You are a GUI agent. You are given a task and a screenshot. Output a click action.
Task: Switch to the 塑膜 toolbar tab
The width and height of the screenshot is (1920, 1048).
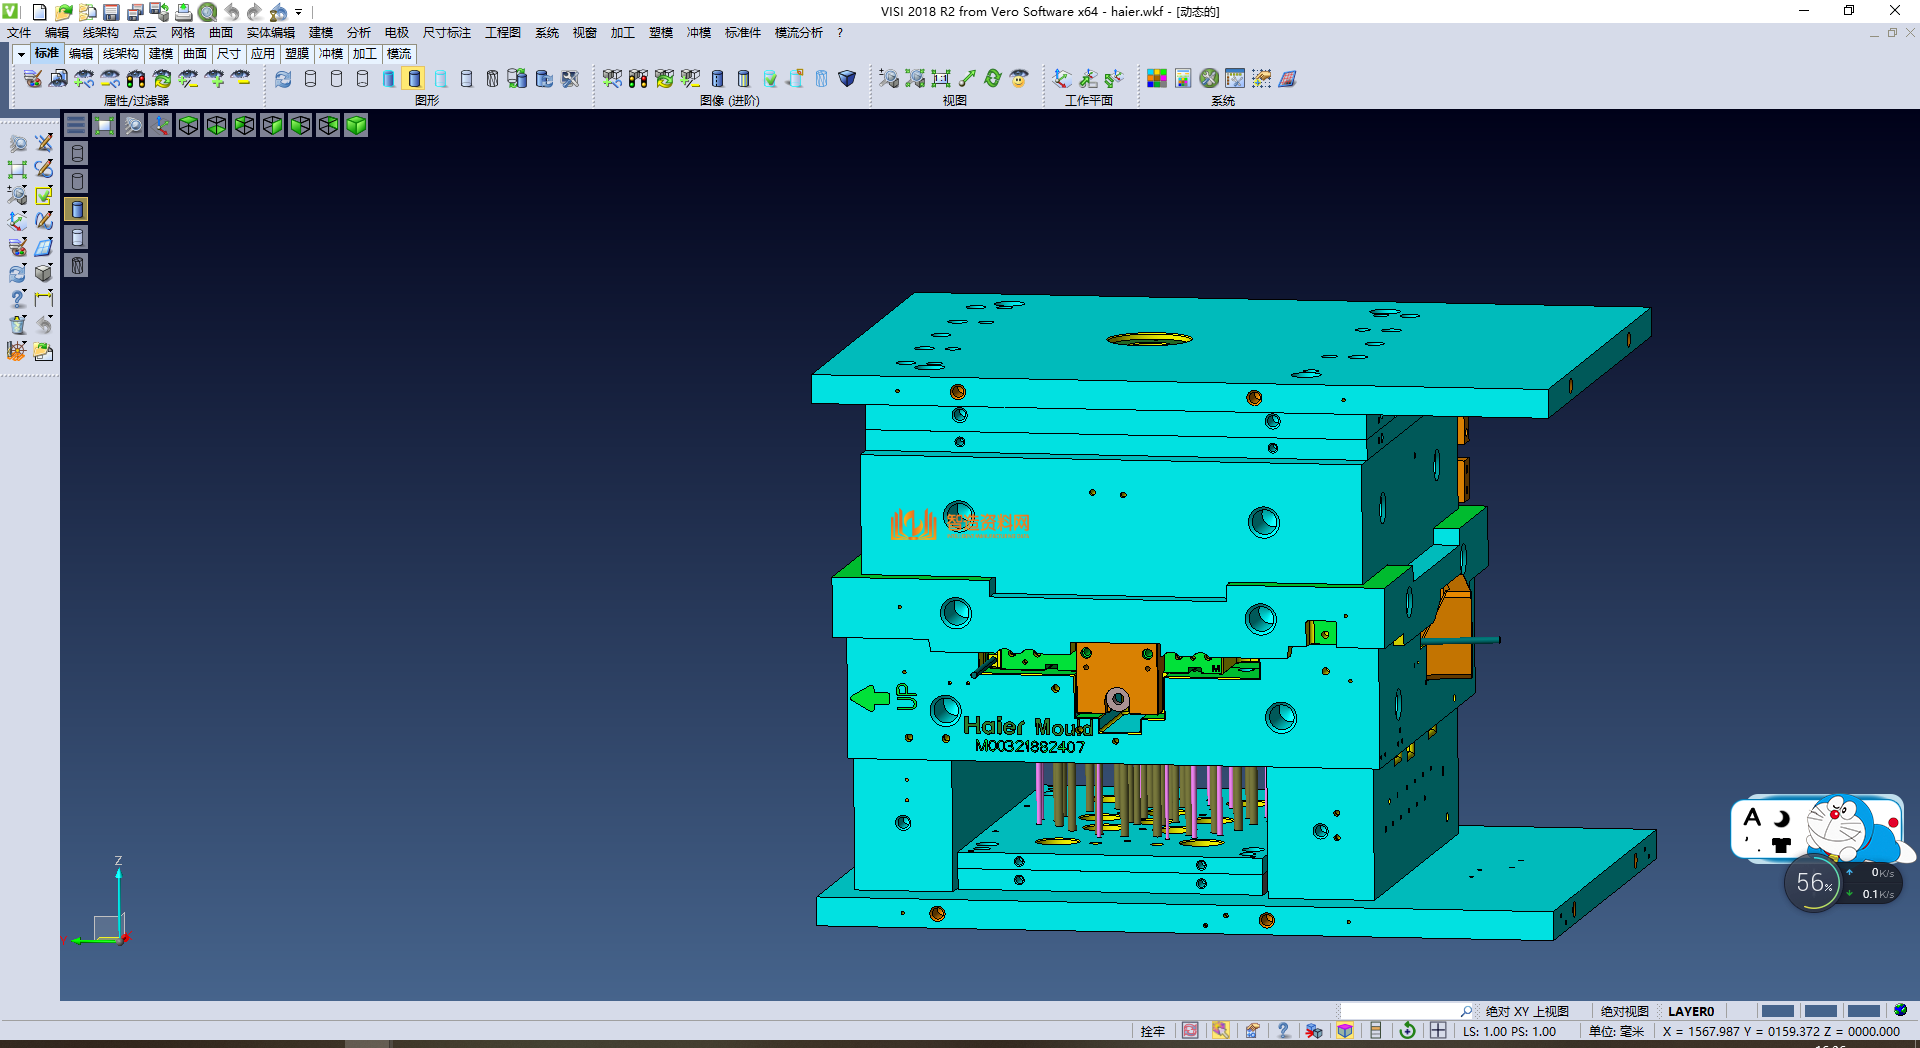click(x=297, y=54)
